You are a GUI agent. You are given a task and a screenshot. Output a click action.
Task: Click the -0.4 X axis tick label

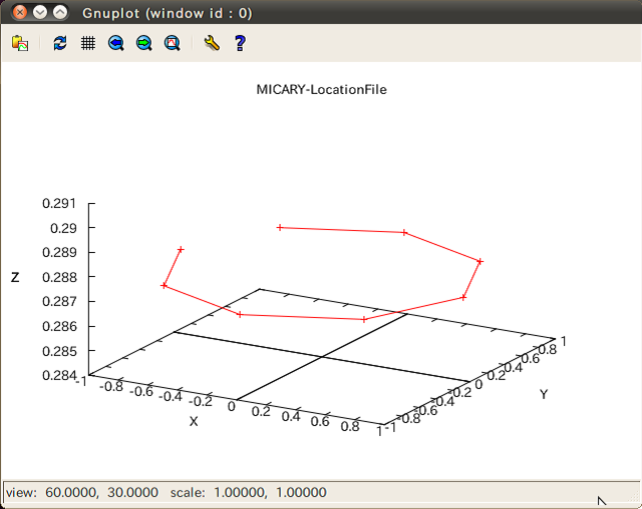coord(170,396)
